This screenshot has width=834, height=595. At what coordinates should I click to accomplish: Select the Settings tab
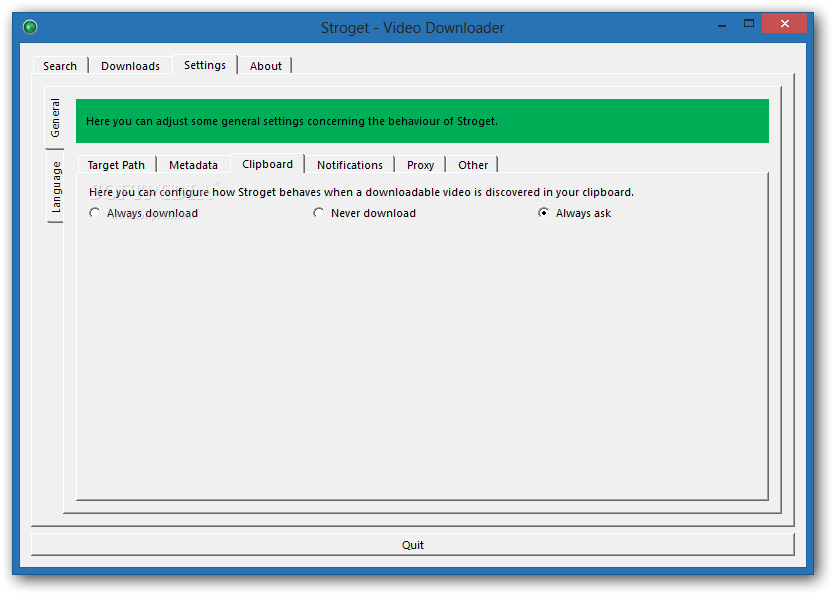point(205,65)
